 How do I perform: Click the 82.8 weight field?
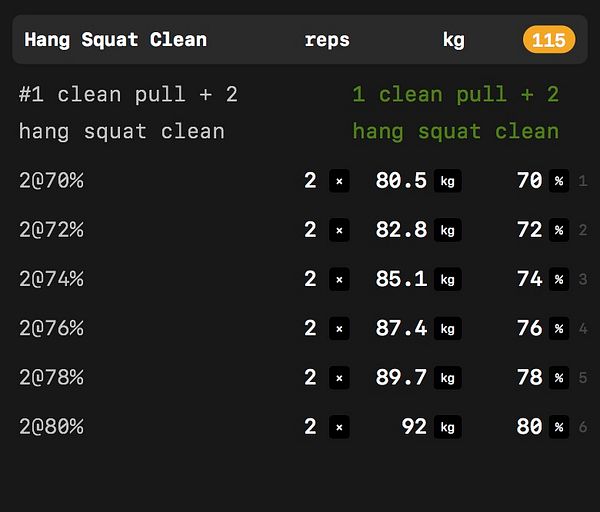pos(401,230)
